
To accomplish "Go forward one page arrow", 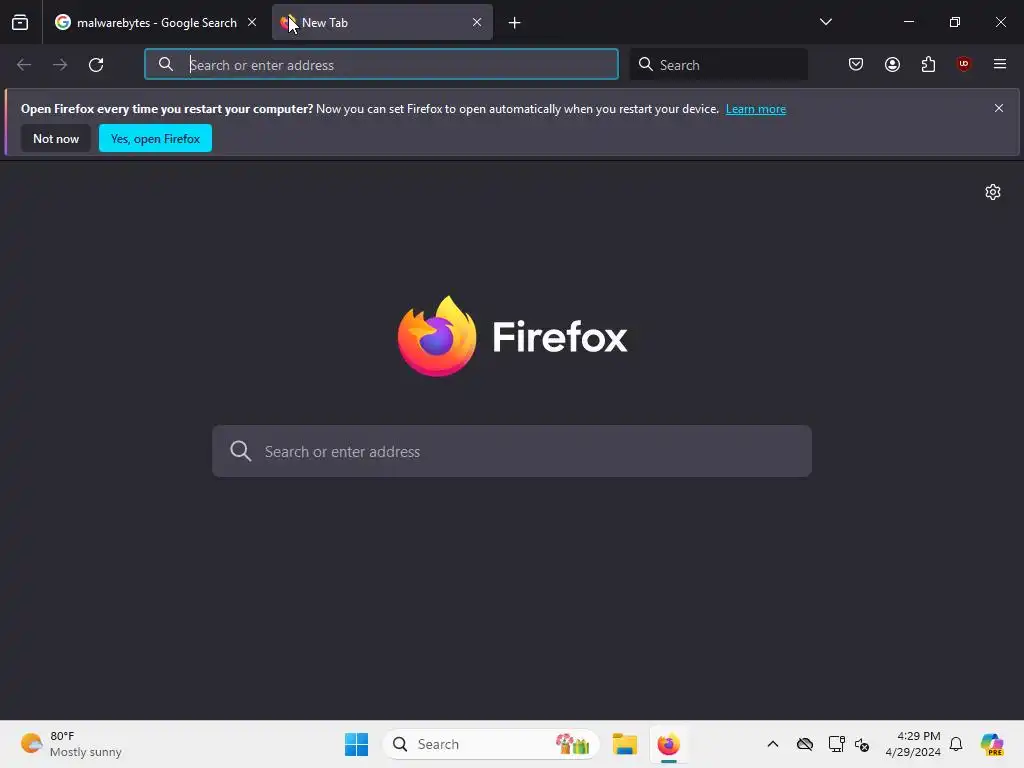I will [60, 65].
